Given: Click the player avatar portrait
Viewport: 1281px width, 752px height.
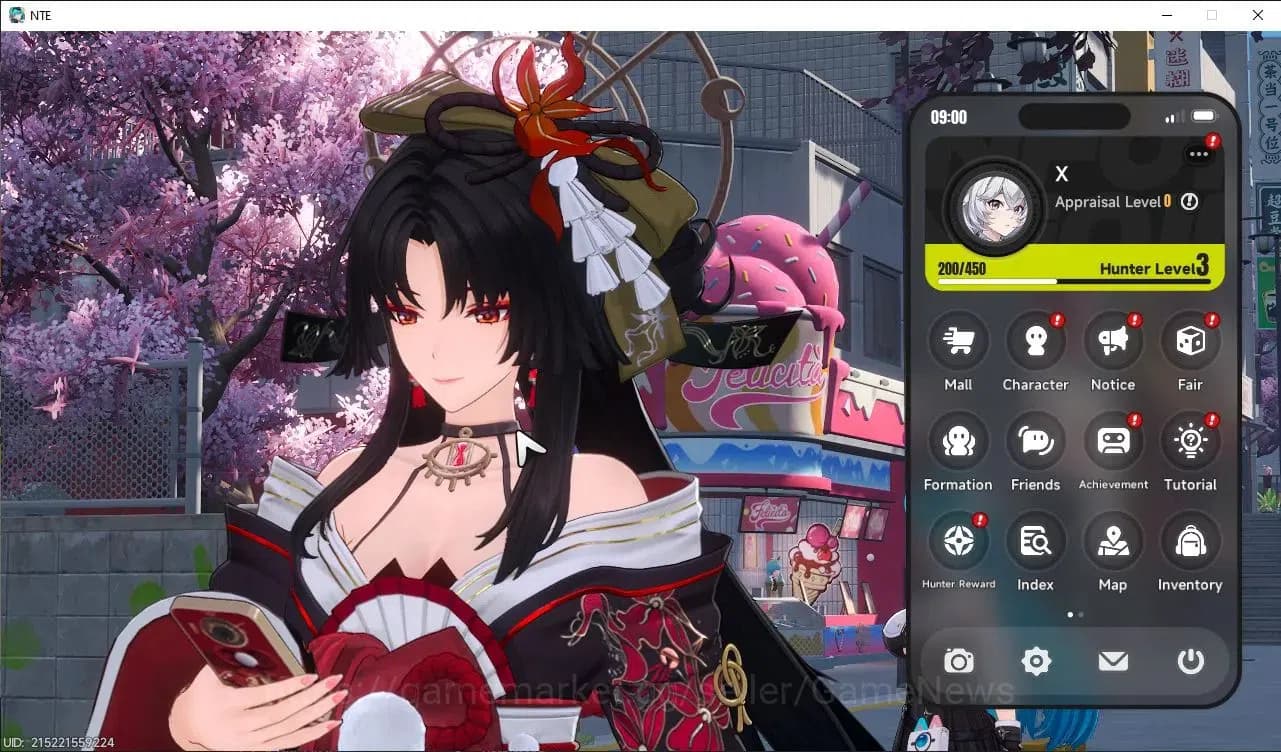Looking at the screenshot, I should click(994, 208).
